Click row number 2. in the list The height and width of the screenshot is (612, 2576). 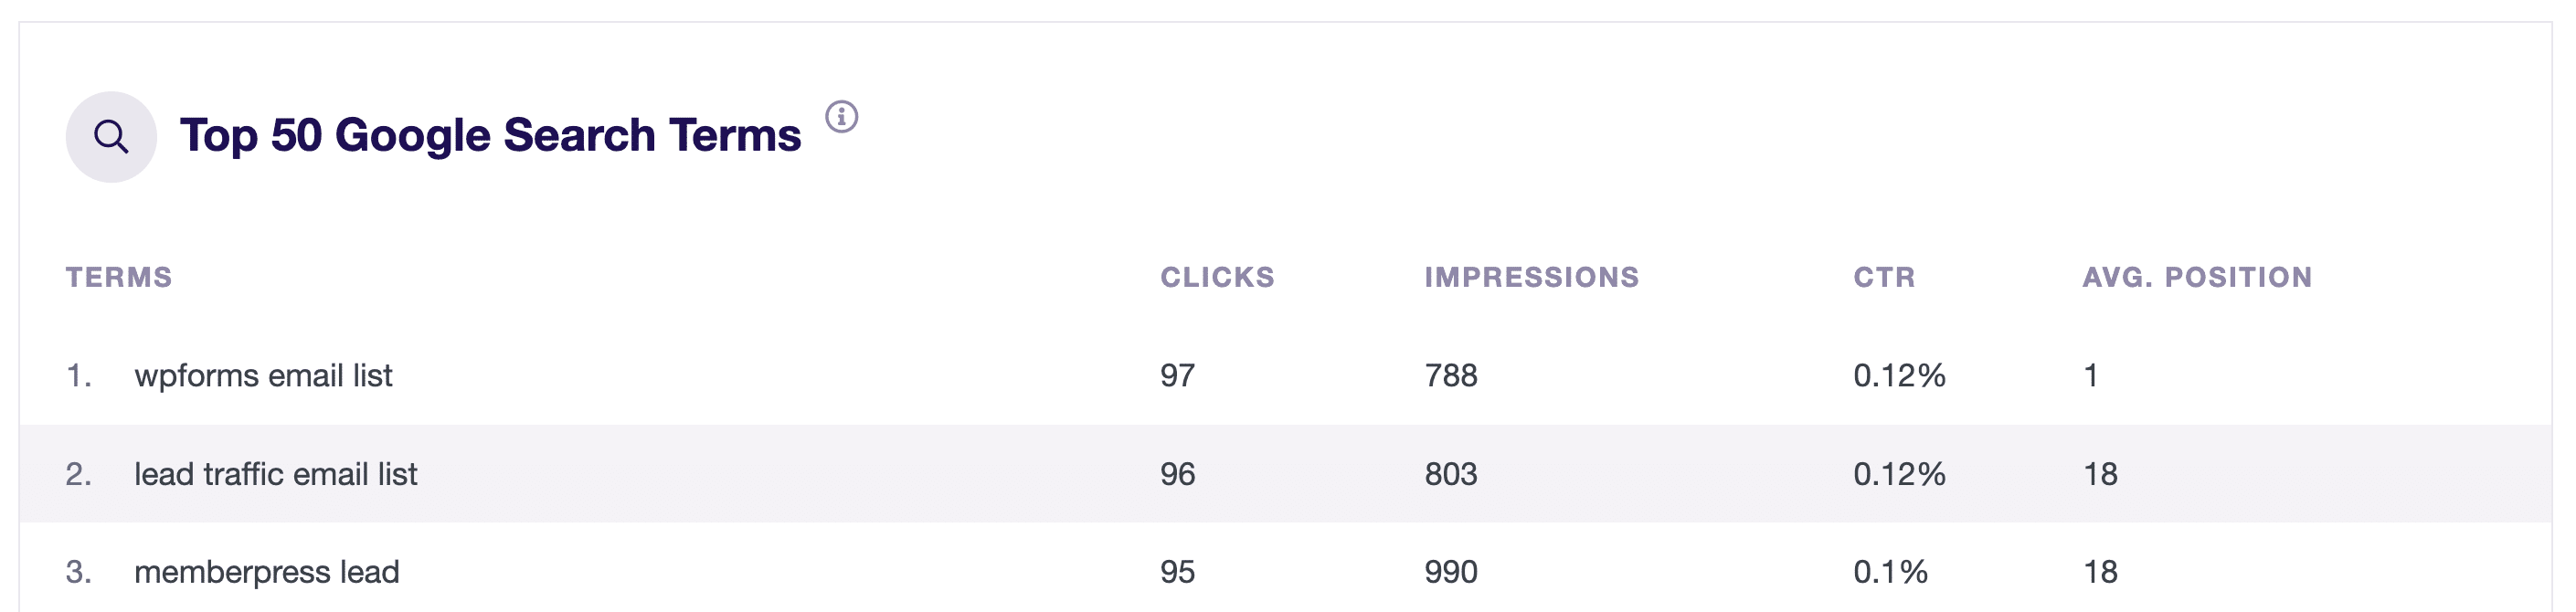[79, 473]
